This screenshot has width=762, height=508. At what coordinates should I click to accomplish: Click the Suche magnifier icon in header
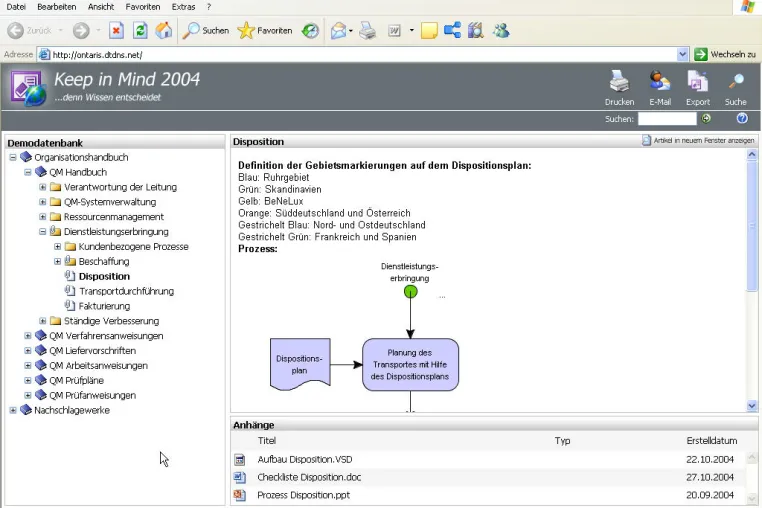(736, 81)
